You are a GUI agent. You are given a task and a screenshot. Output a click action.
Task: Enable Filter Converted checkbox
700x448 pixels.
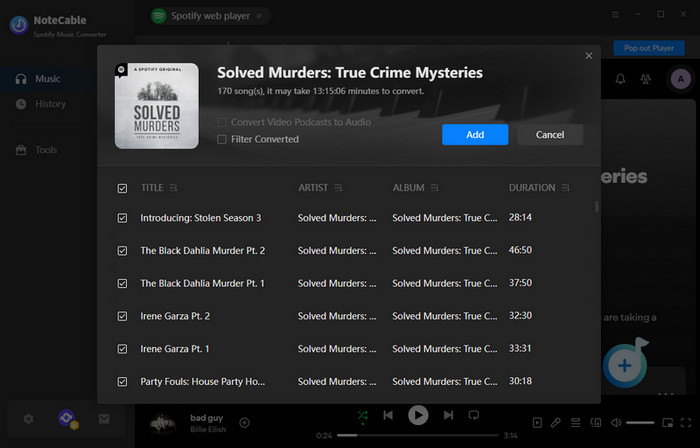pyautogui.click(x=222, y=139)
